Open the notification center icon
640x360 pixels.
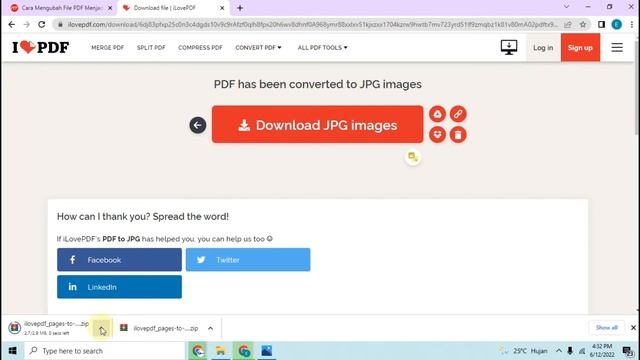629,351
